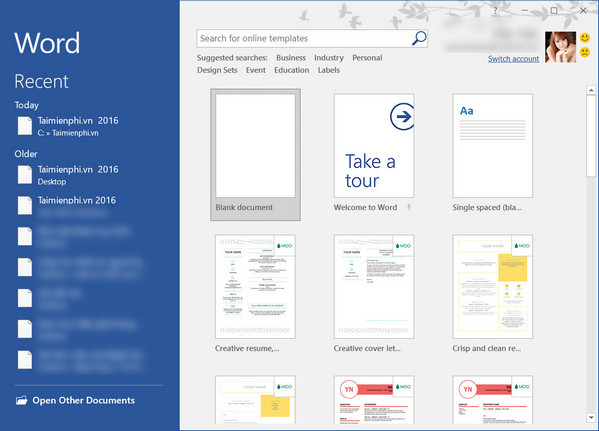Select the Labels suggested search

329,70
